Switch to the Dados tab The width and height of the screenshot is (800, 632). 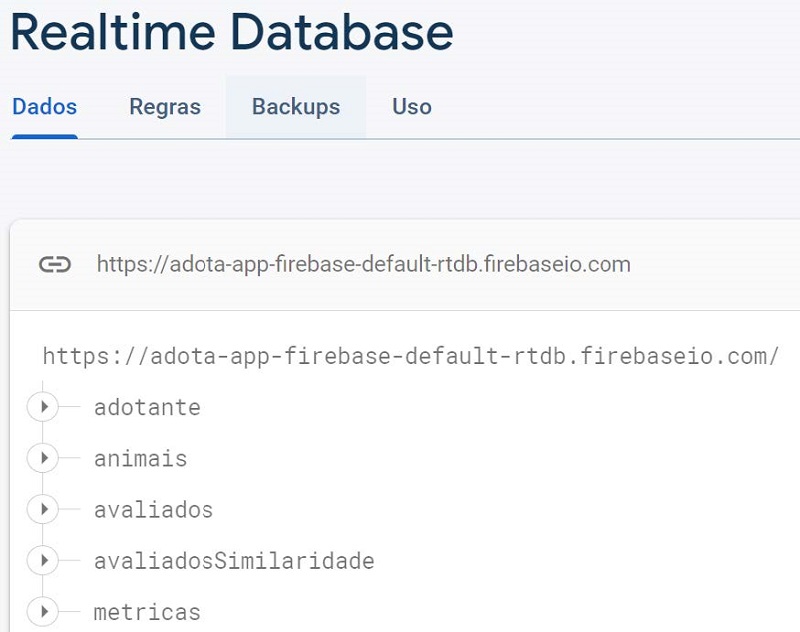coord(44,107)
